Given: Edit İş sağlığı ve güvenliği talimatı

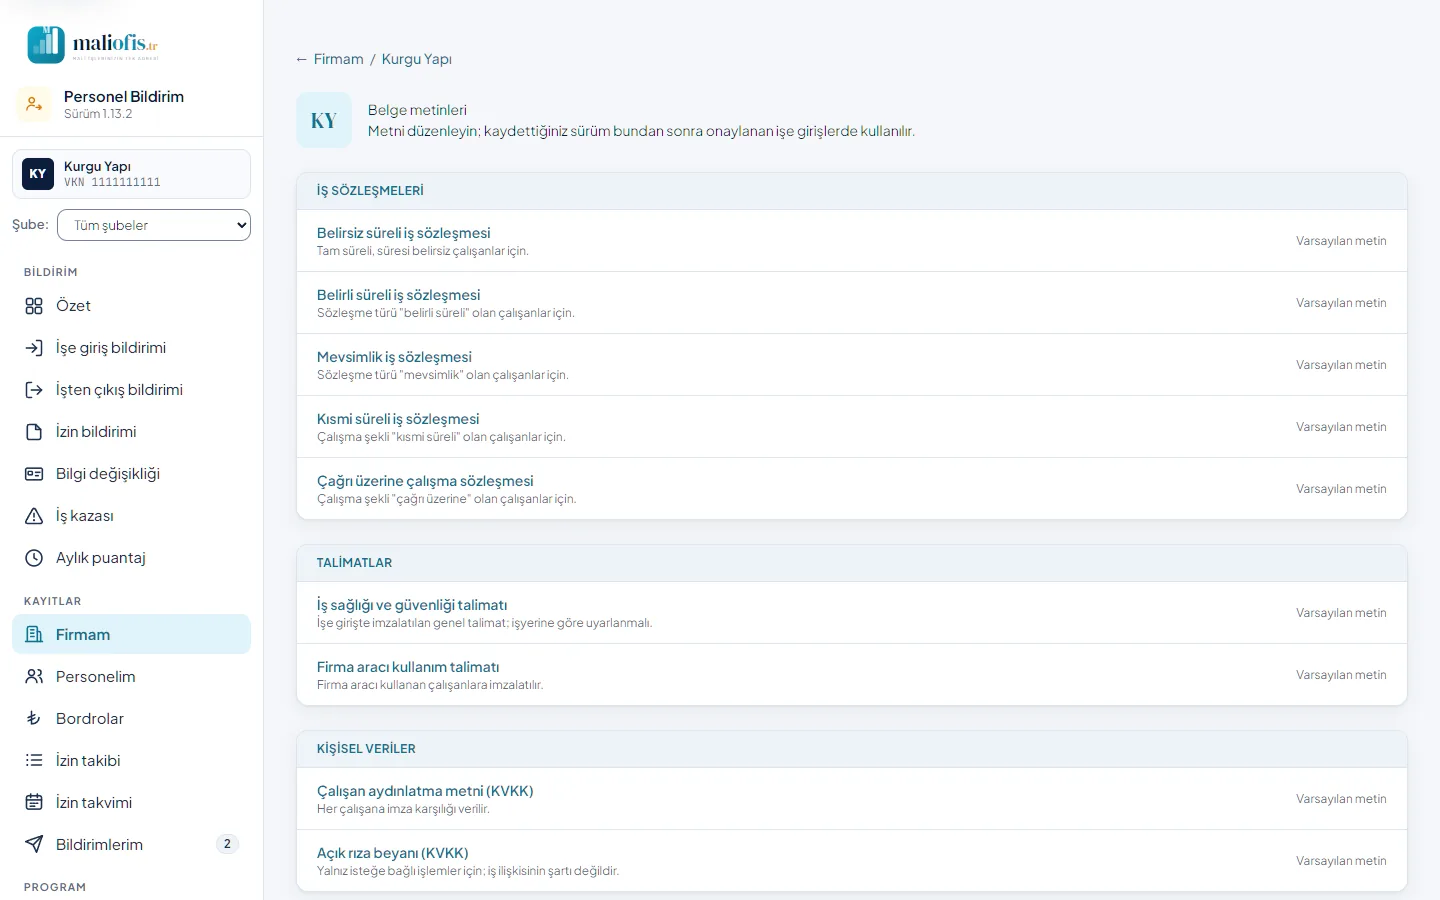Looking at the screenshot, I should pyautogui.click(x=852, y=613).
